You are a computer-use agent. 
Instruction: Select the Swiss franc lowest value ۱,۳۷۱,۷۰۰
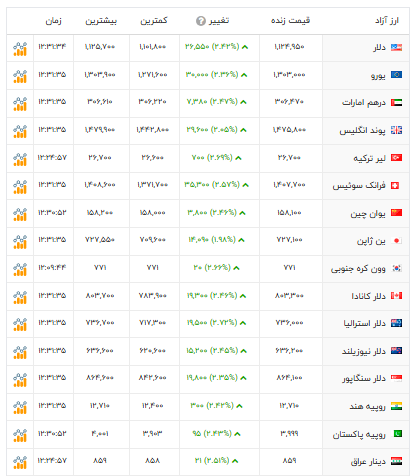coord(153,184)
